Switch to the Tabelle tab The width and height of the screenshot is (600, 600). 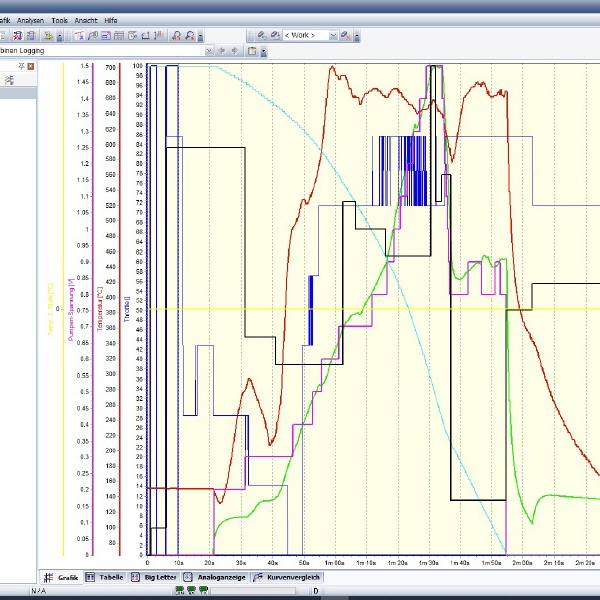[104, 577]
